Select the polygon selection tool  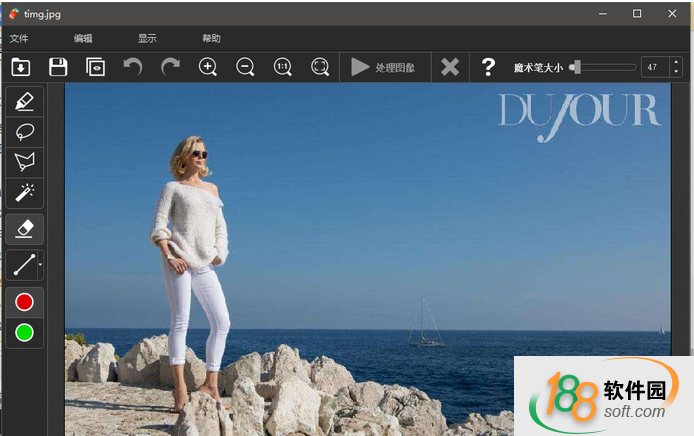click(25, 161)
